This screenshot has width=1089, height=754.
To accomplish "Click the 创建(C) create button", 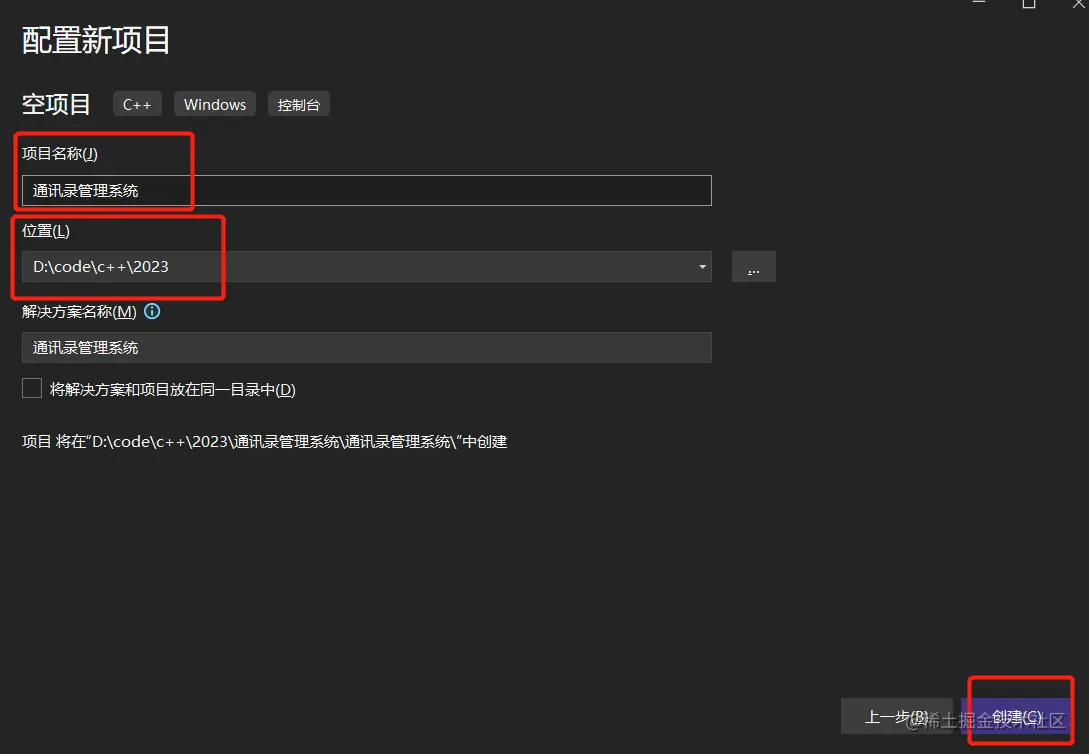I will (1016, 717).
